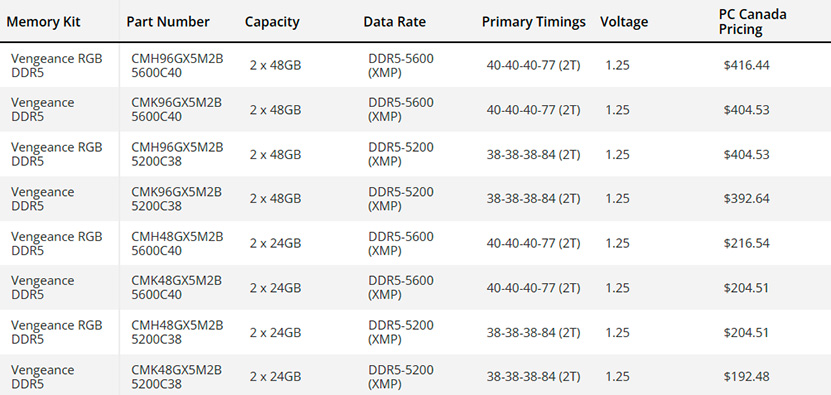Click the Voltage column header

pos(624,22)
